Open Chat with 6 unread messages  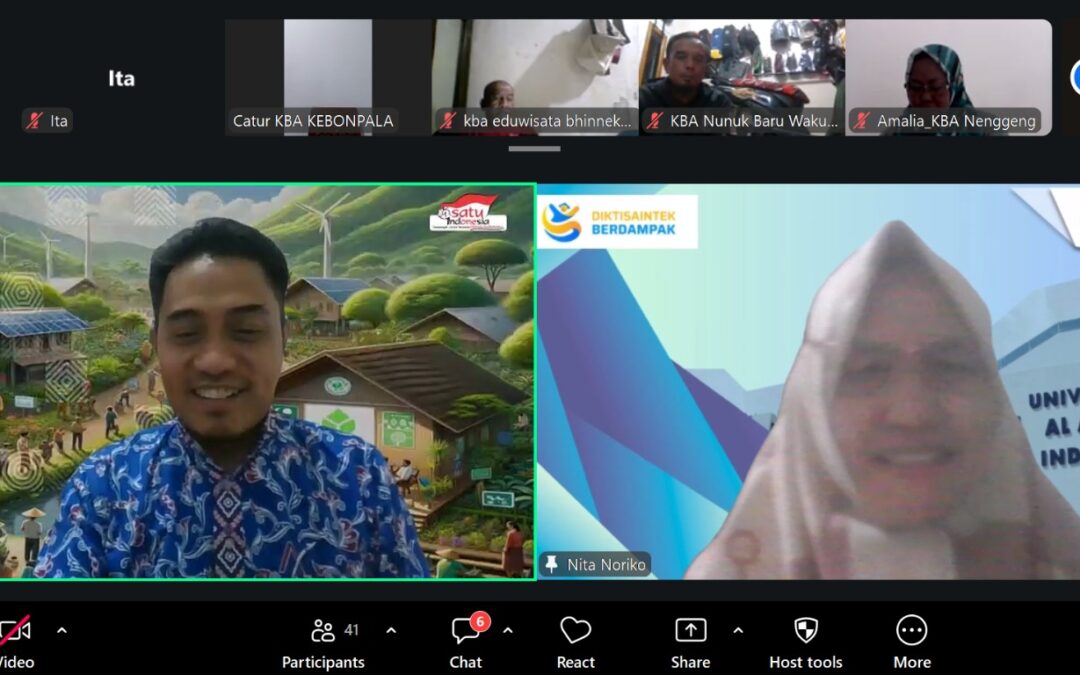465,641
